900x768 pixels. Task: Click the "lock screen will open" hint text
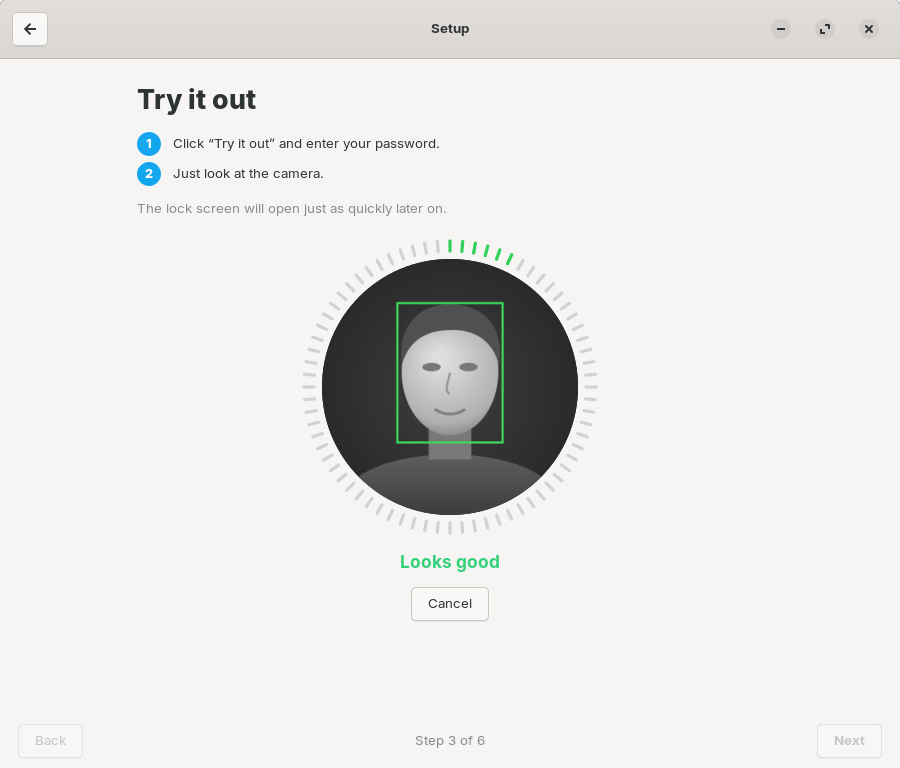pyautogui.click(x=292, y=208)
